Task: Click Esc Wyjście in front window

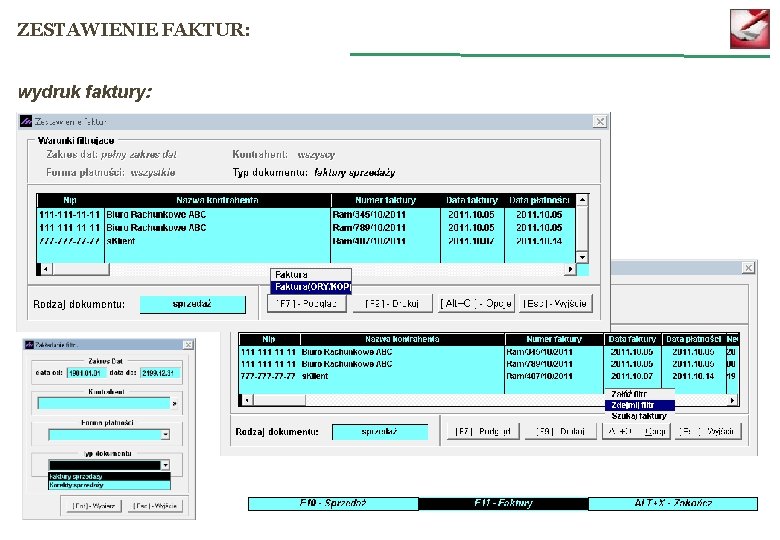Action: point(555,303)
